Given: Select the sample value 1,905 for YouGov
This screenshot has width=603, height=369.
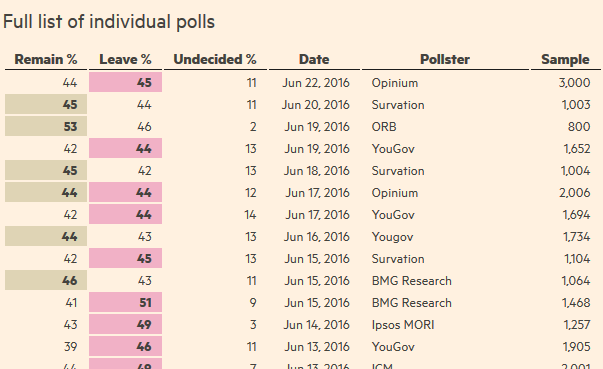Looking at the screenshot, I should (576, 347).
